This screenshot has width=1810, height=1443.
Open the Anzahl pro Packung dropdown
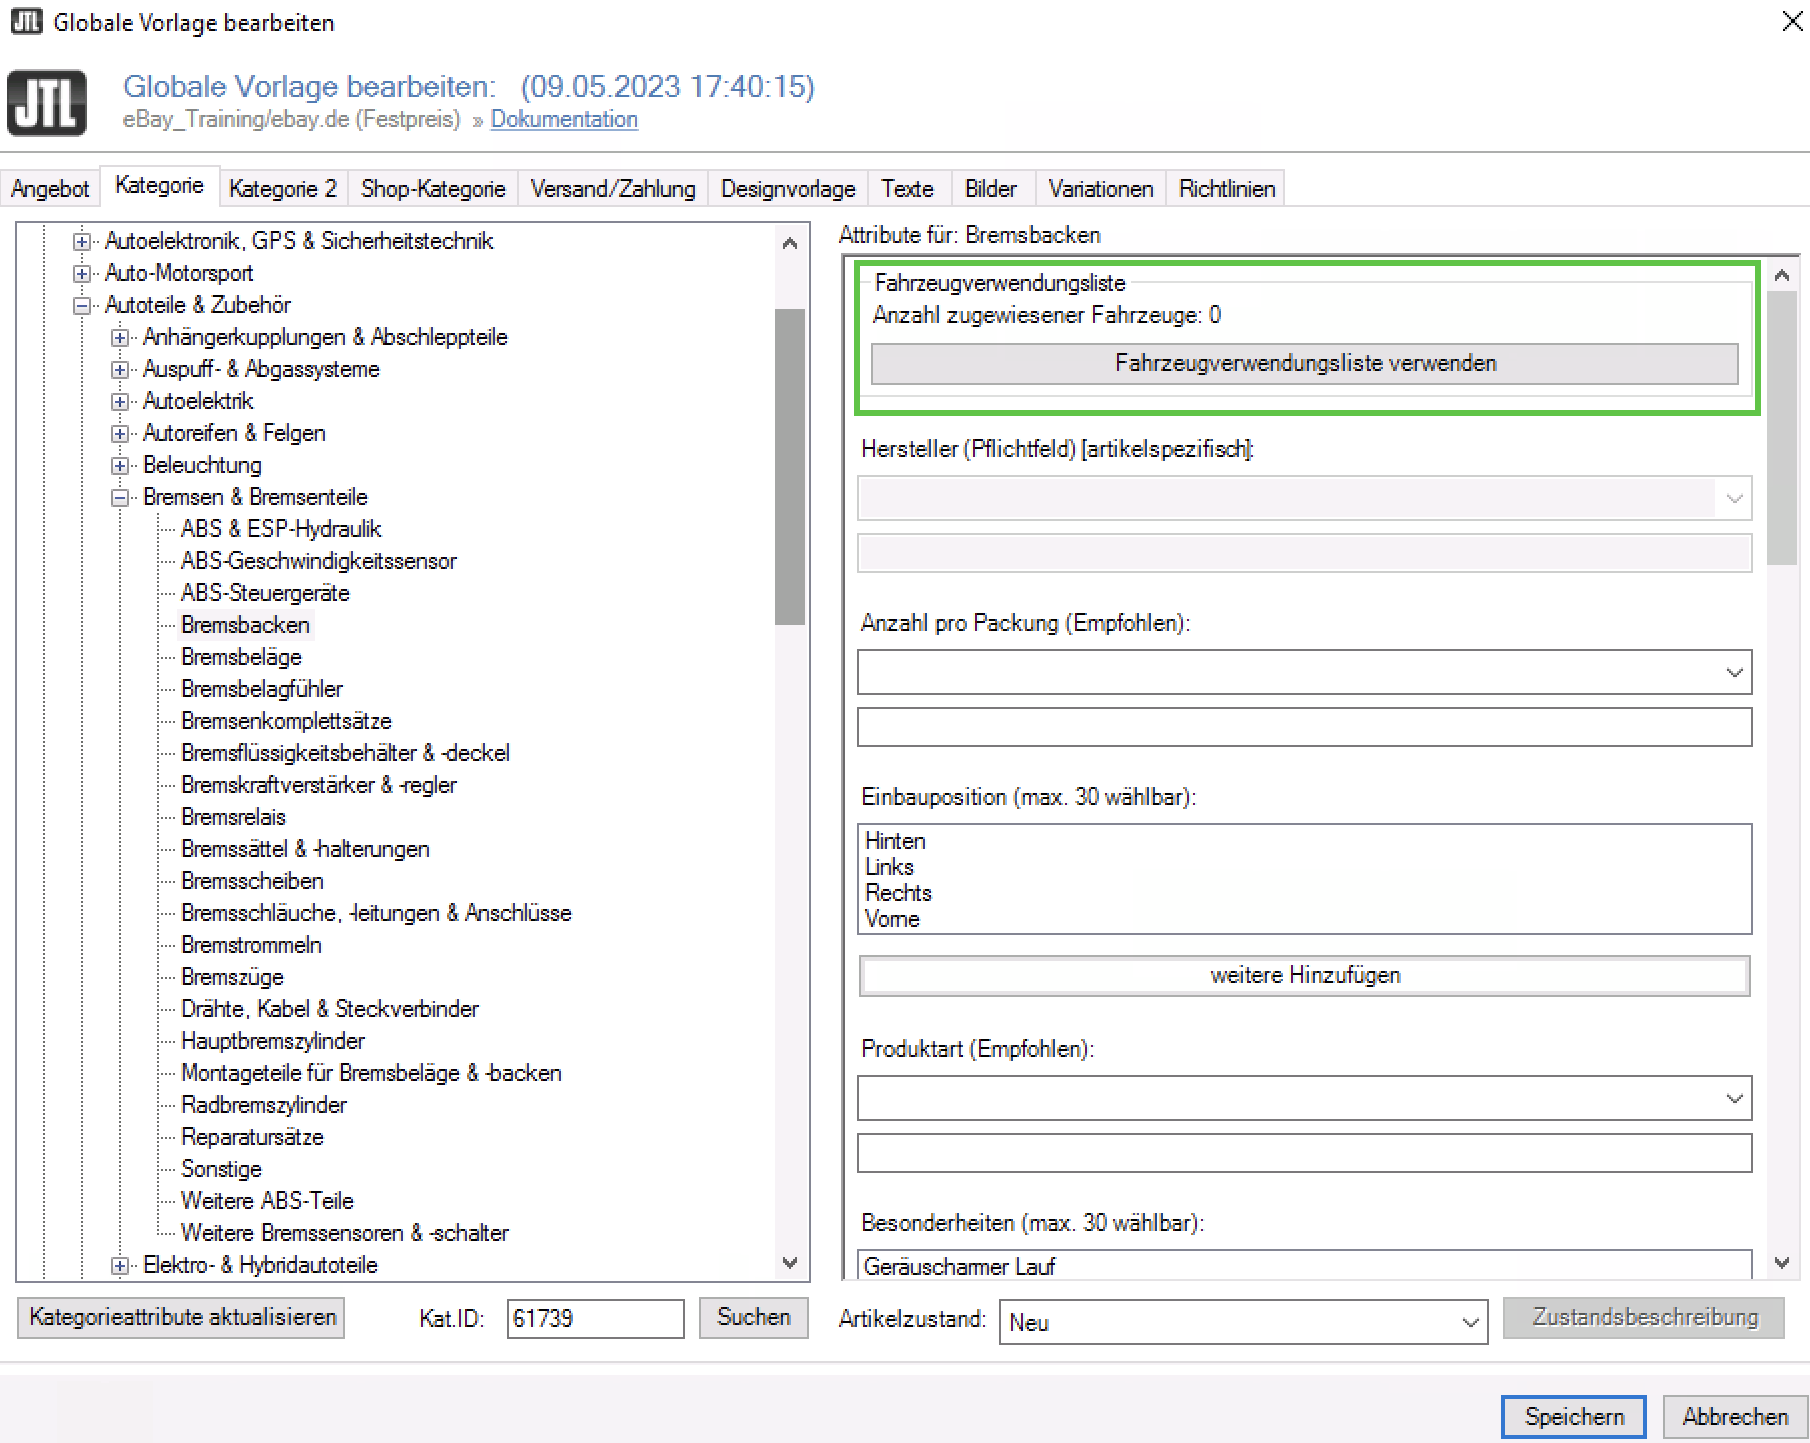coord(1733,673)
